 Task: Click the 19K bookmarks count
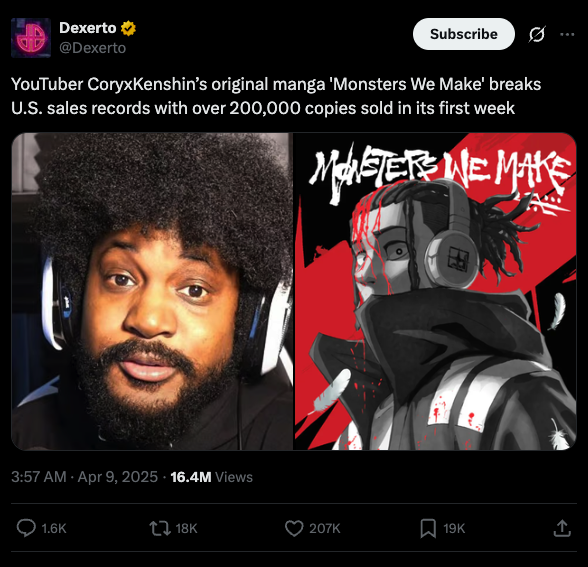tap(454, 528)
